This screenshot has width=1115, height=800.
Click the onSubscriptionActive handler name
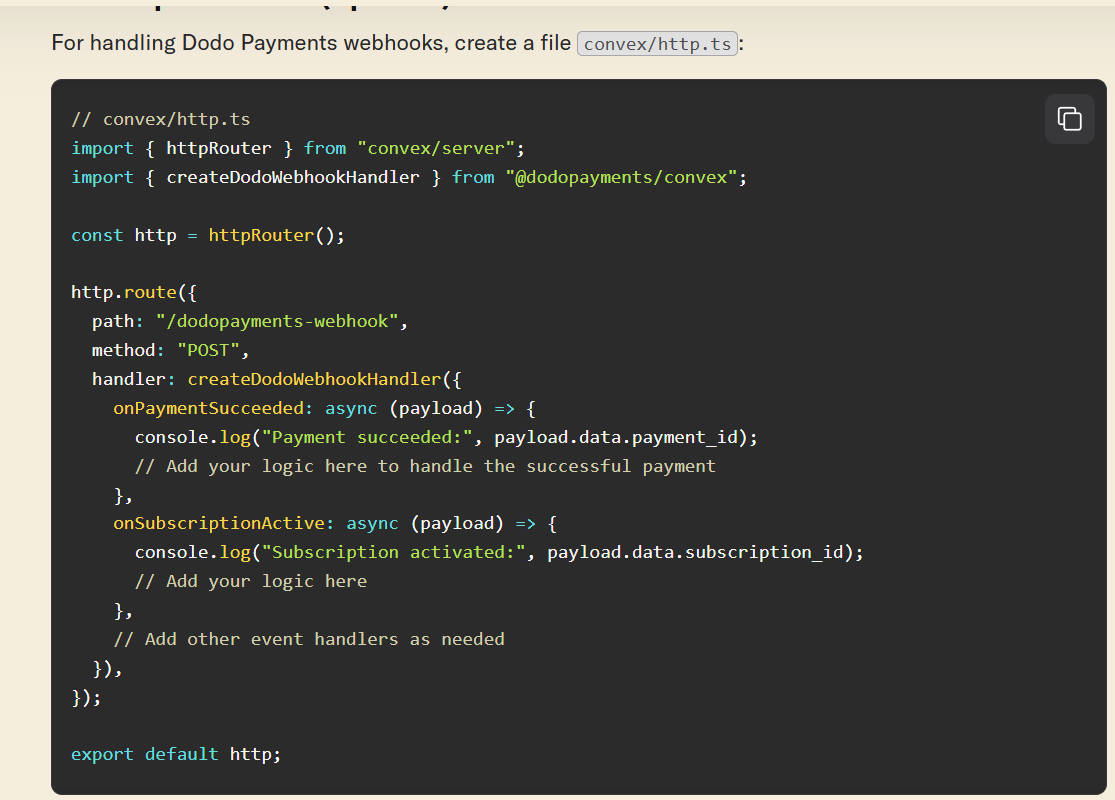220,523
